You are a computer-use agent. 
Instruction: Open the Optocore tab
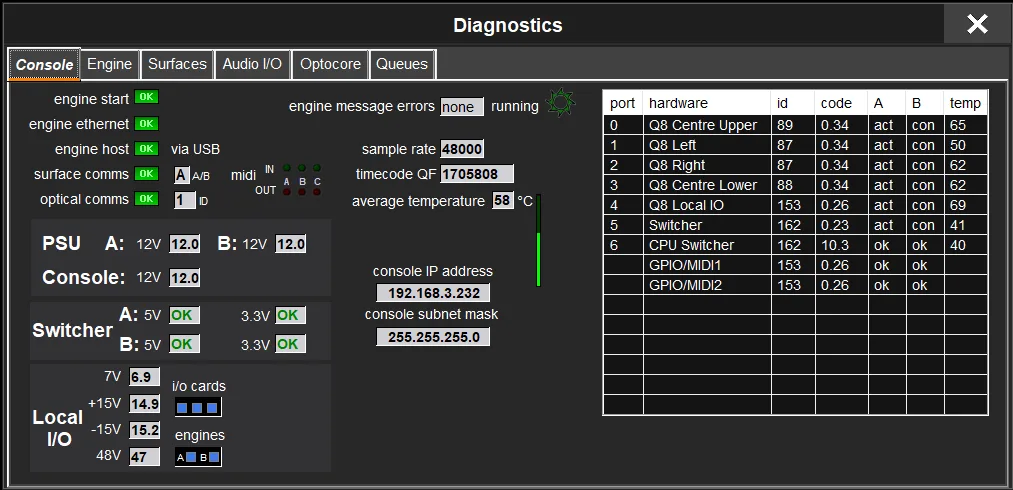pos(330,64)
